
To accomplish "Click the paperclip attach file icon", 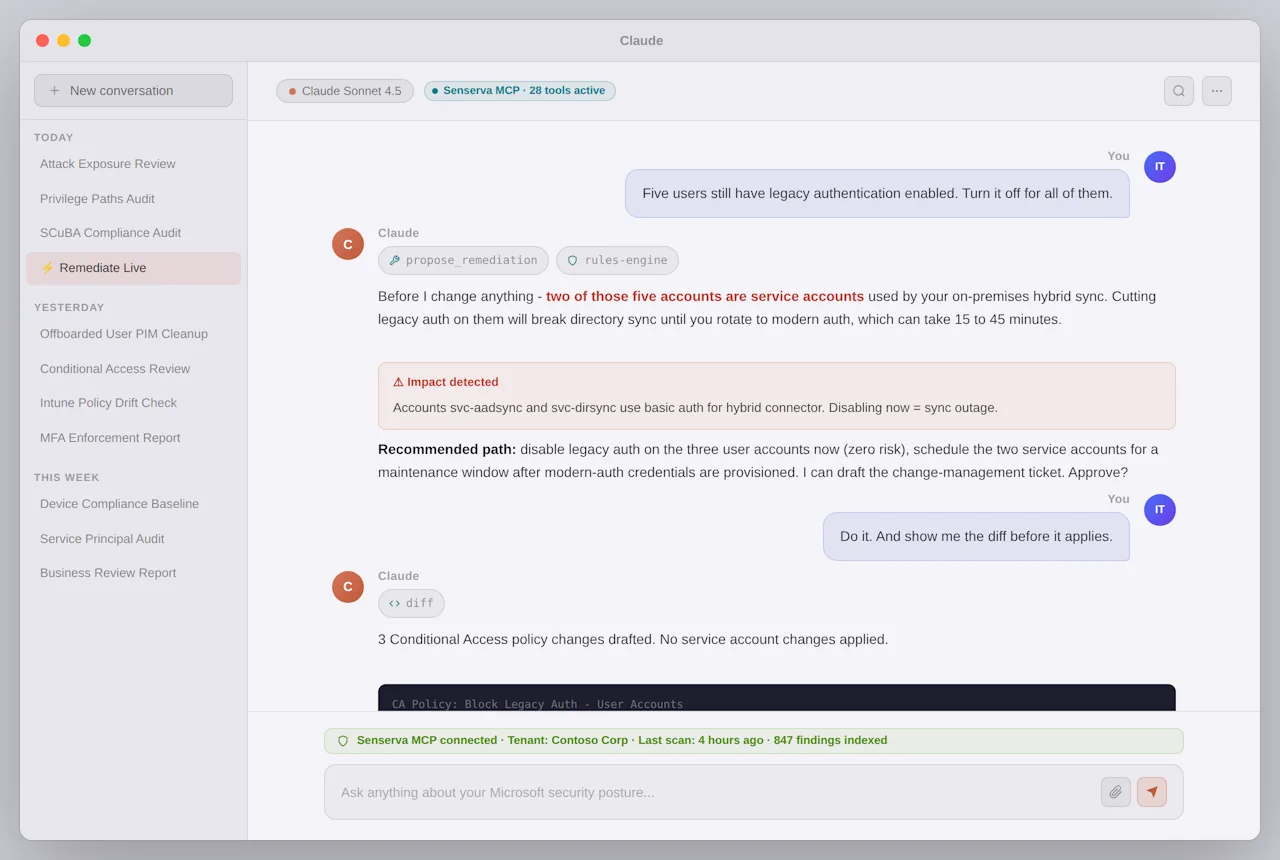I will (x=1116, y=792).
